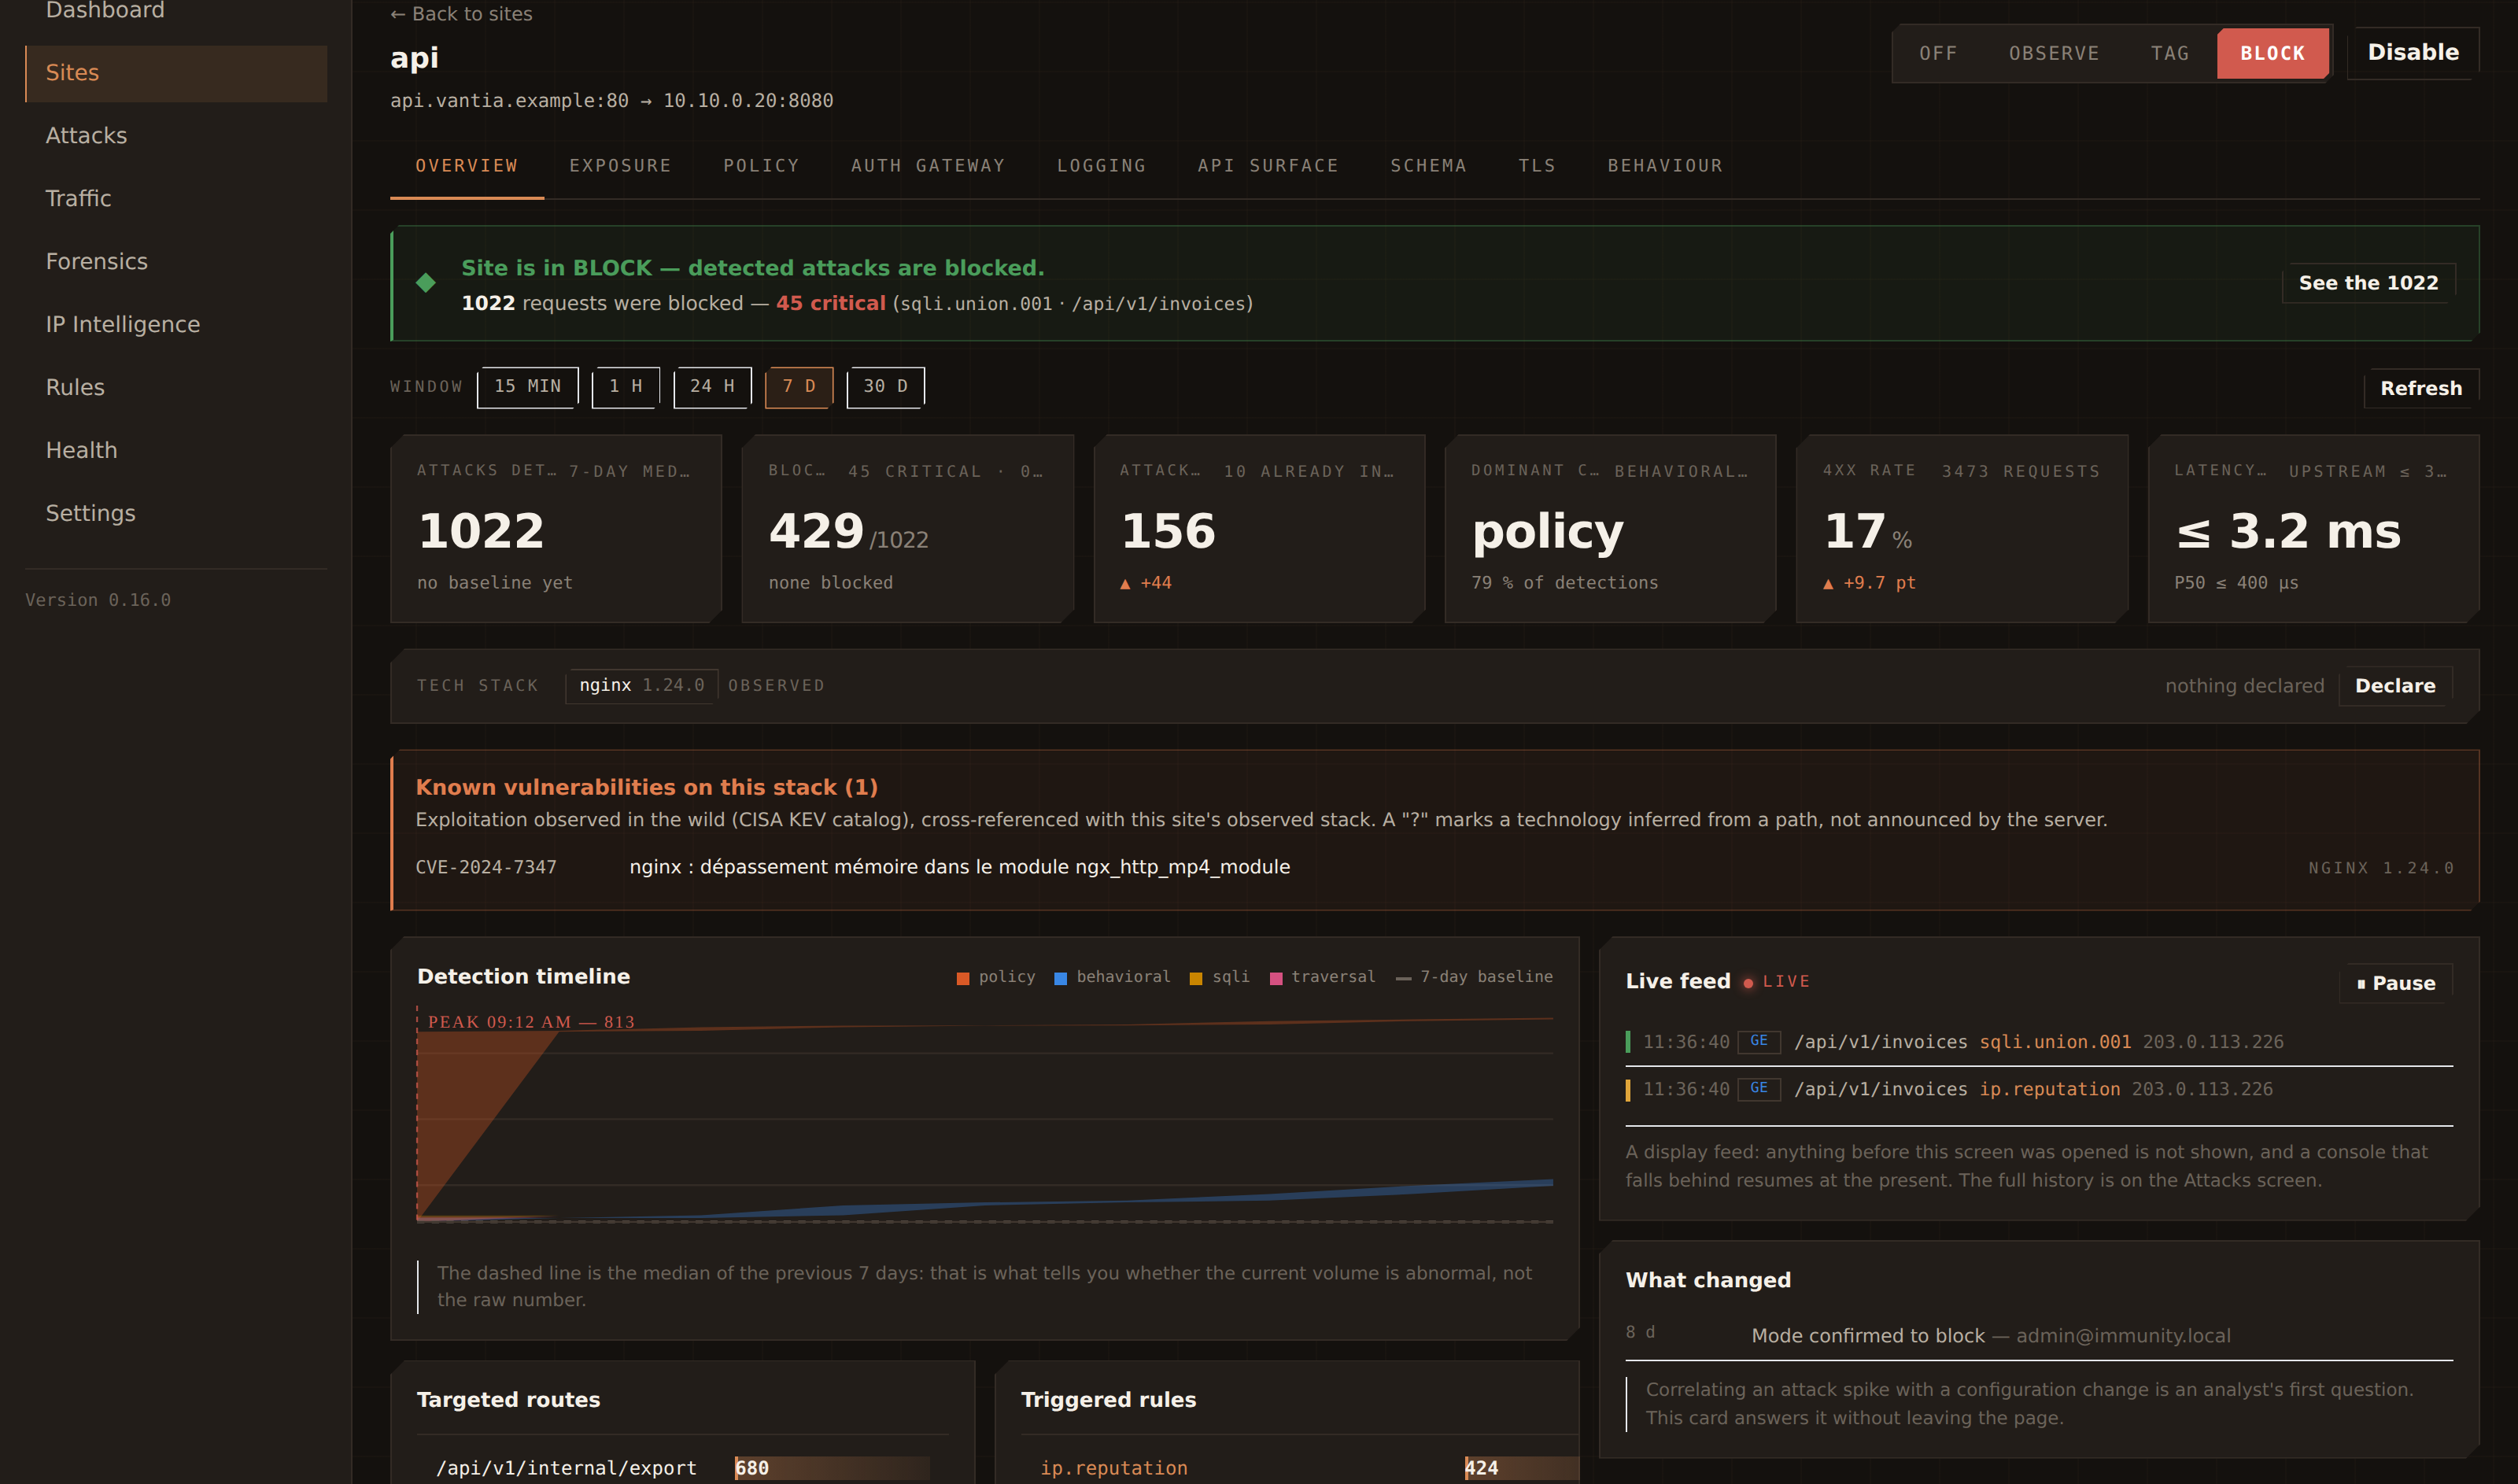This screenshot has height=1484, width=2518.
Task: Click the GE badge on ip.reputation feed row
Action: coord(1759,1088)
